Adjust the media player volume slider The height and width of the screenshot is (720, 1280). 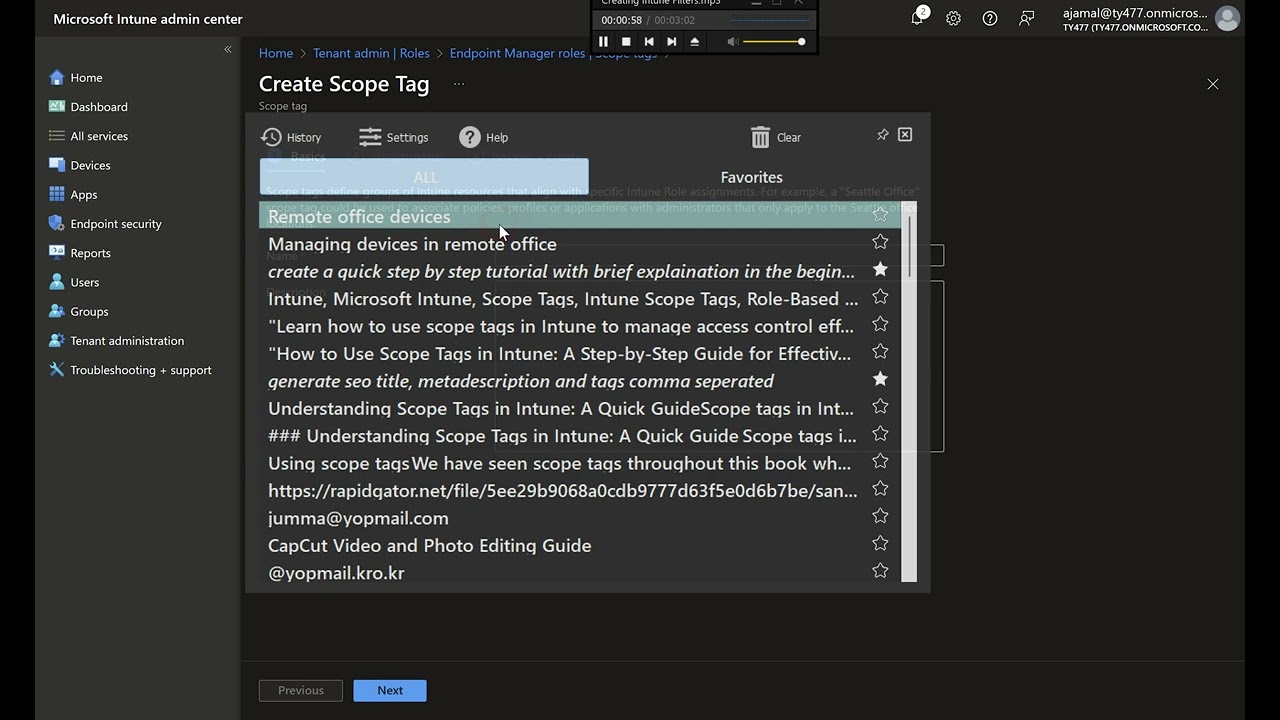774,42
